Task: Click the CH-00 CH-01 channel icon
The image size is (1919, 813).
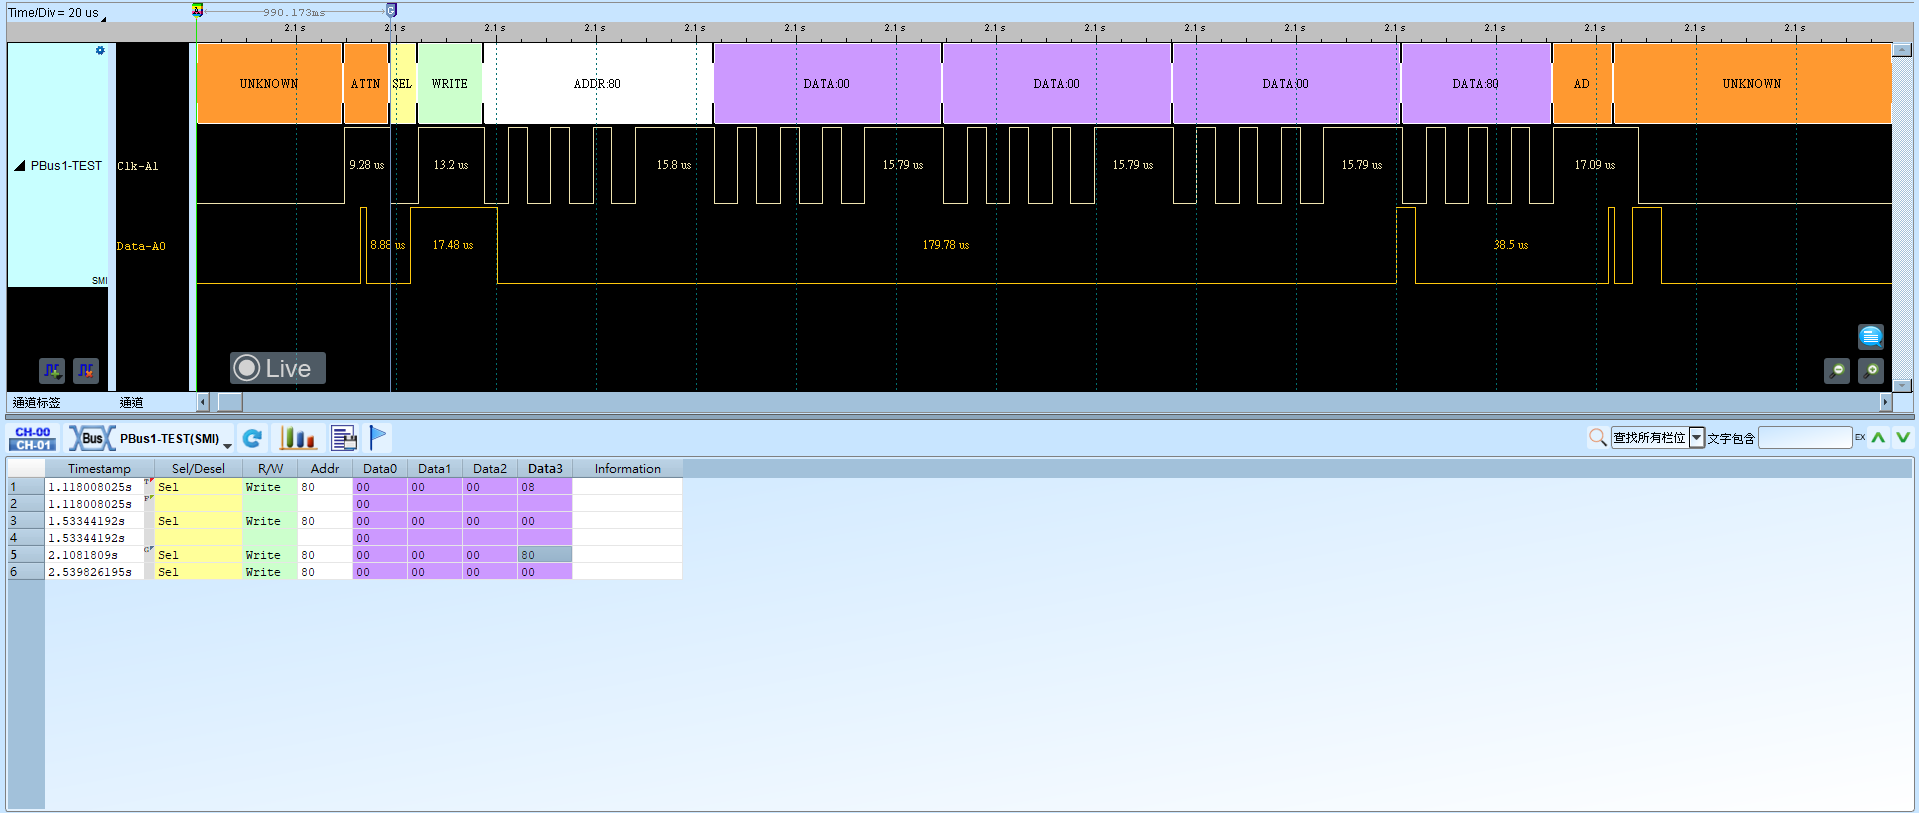Action: click(33, 438)
